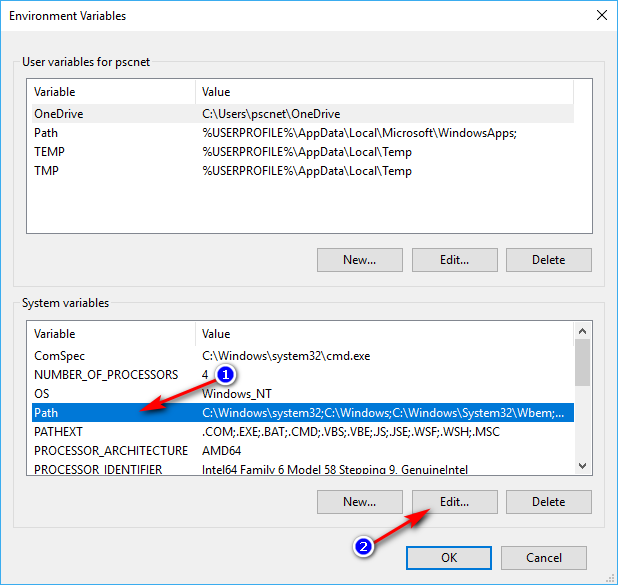
Task: Click New button under user variables
Action: tap(359, 260)
